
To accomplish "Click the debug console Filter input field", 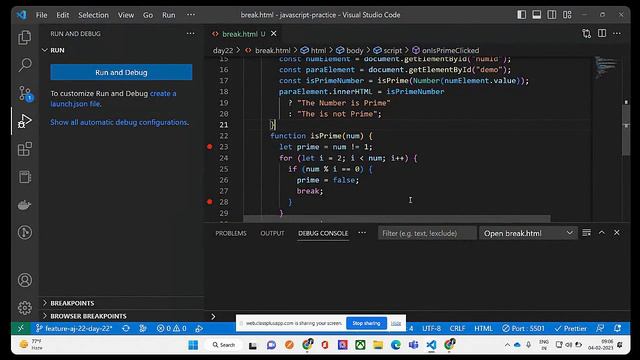I will (x=427, y=233).
